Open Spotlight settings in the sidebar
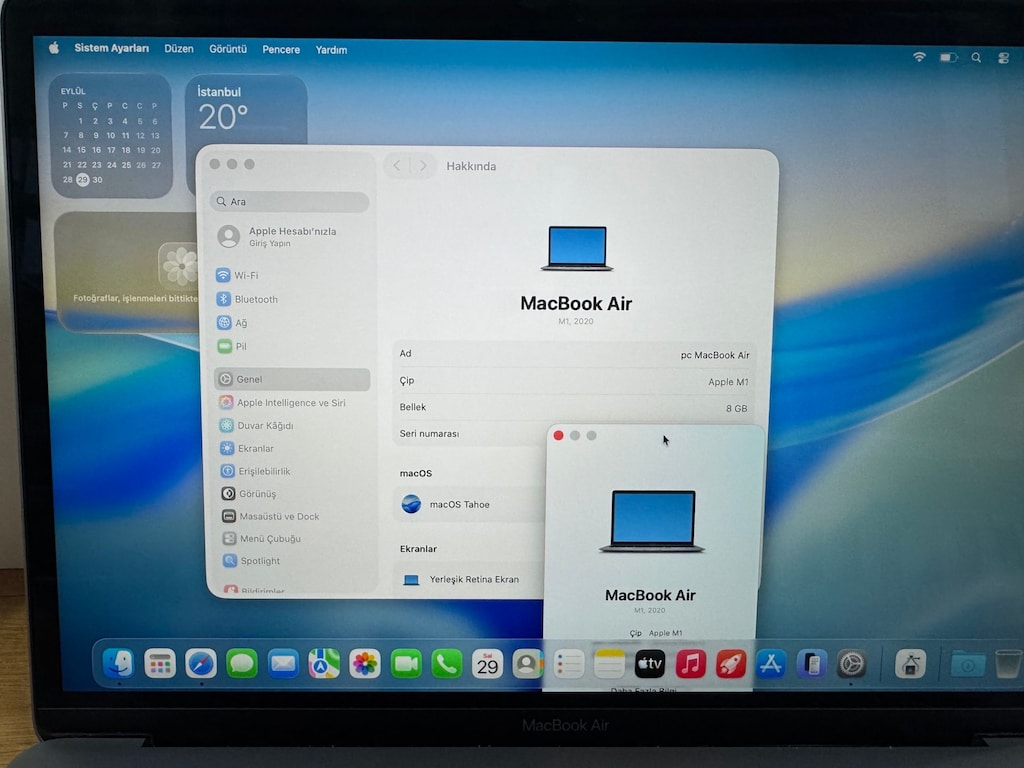 tap(251, 560)
